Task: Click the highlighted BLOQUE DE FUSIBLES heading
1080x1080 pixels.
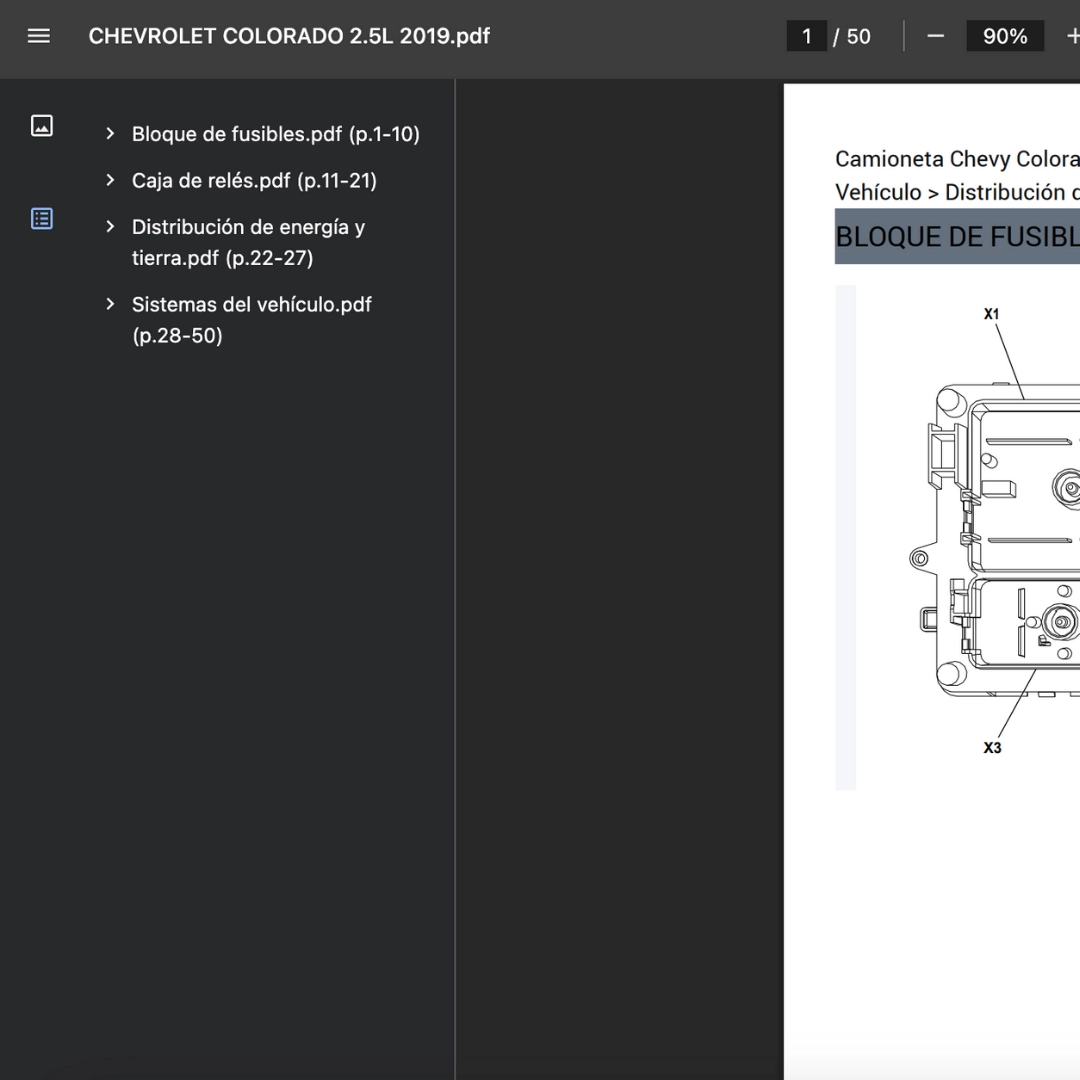Action: click(x=956, y=237)
